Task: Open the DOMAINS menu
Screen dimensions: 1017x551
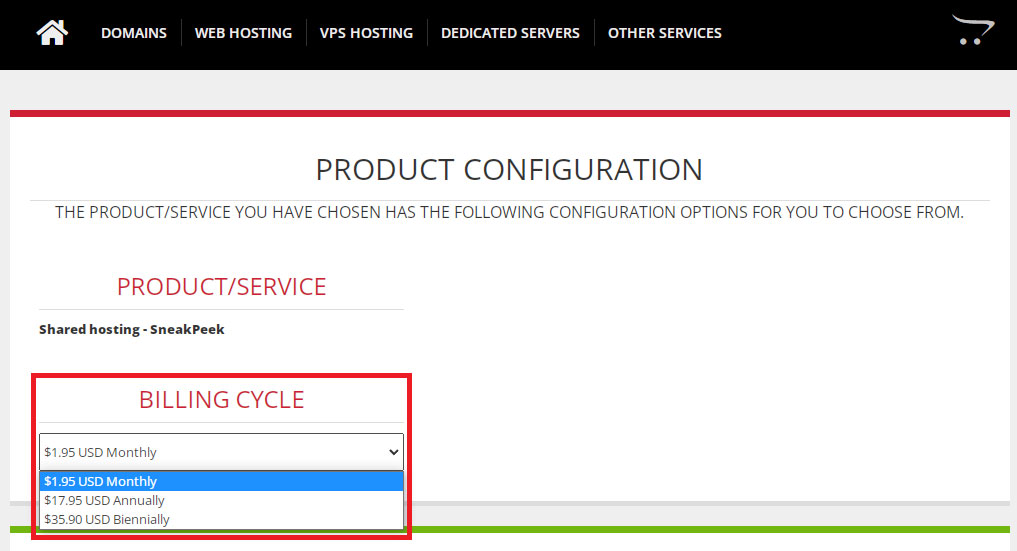Action: 134,33
